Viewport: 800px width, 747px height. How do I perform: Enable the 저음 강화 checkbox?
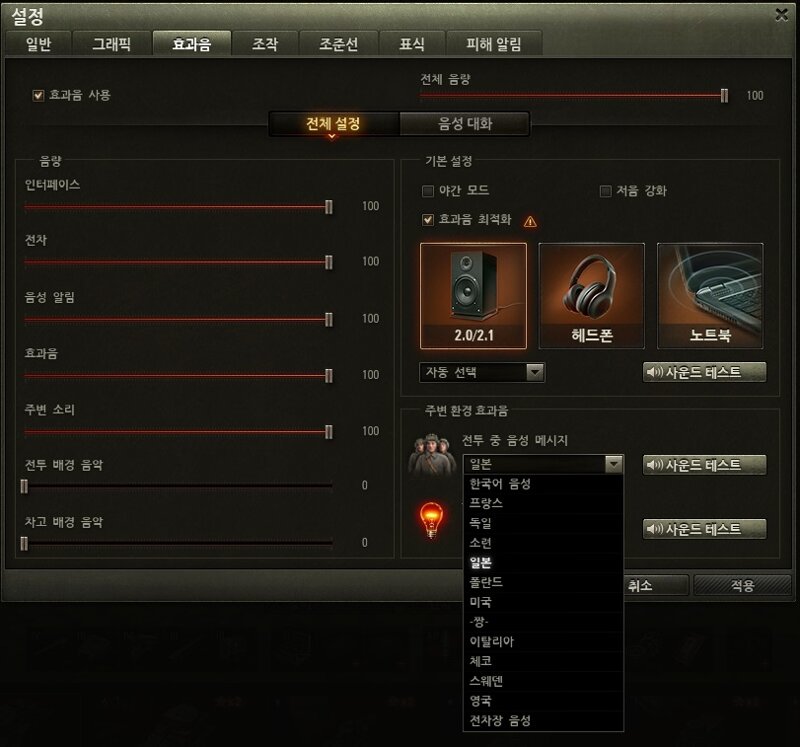click(605, 191)
